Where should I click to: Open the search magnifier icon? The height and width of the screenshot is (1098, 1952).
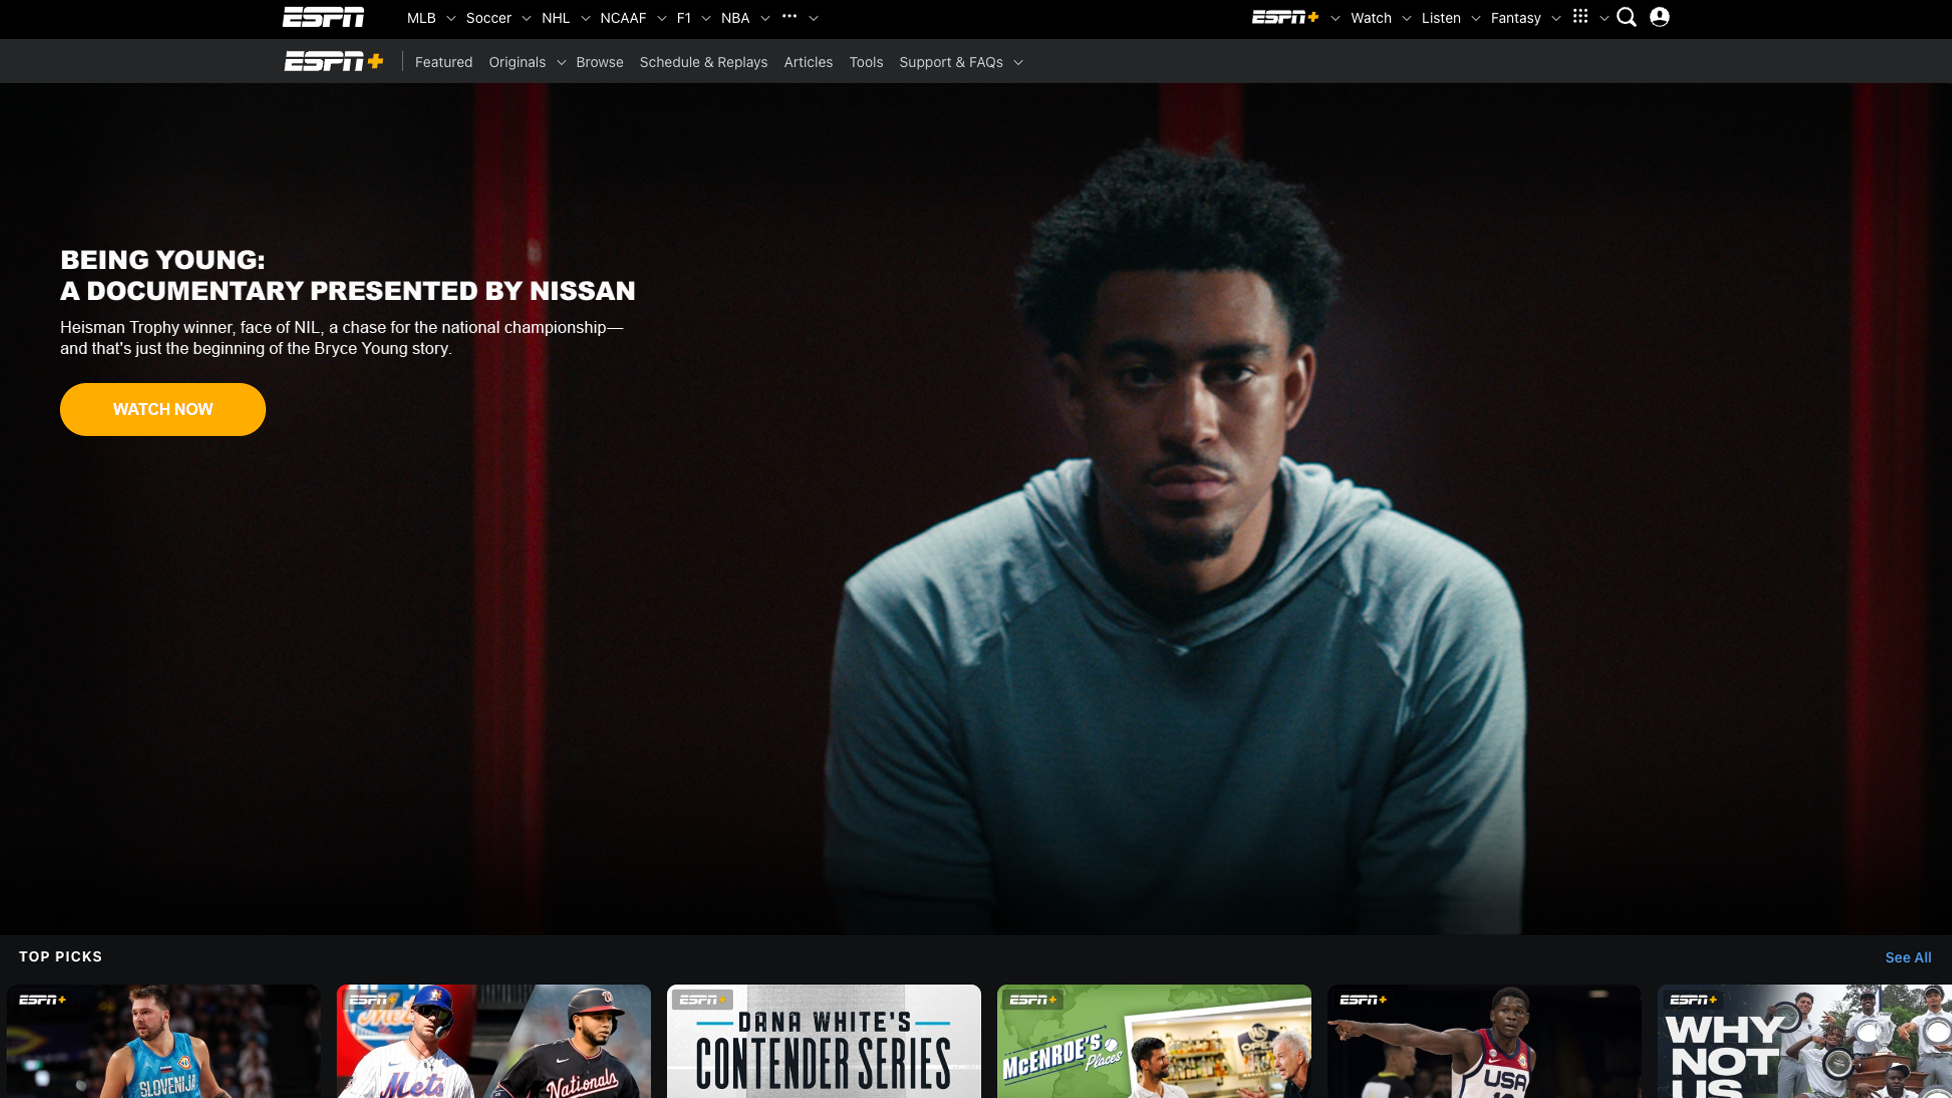pos(1626,17)
